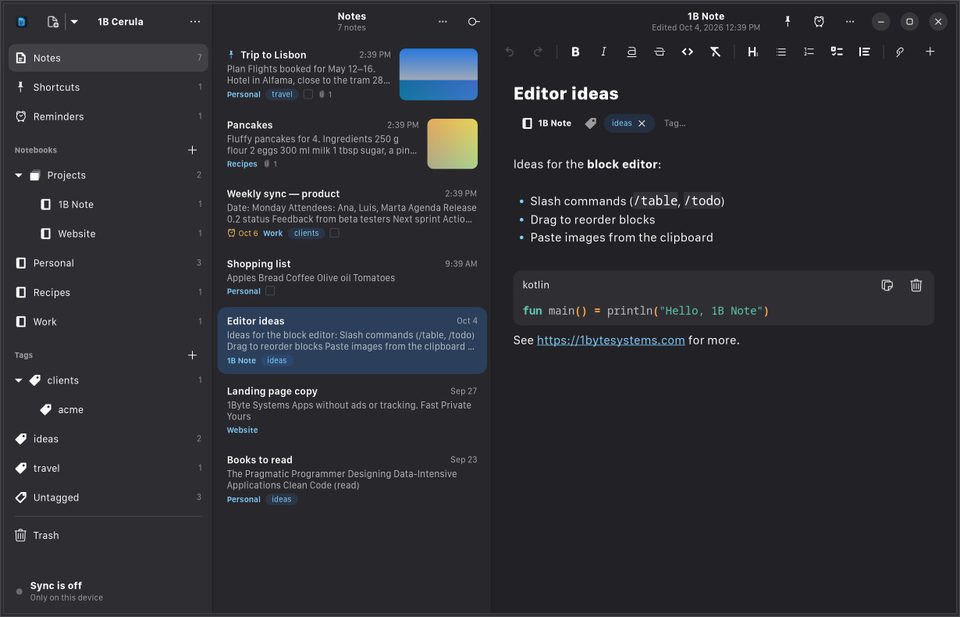The width and height of the screenshot is (960, 617).
Task: Filter by the ideas tag in sidebar
Action: [x=108, y=439]
